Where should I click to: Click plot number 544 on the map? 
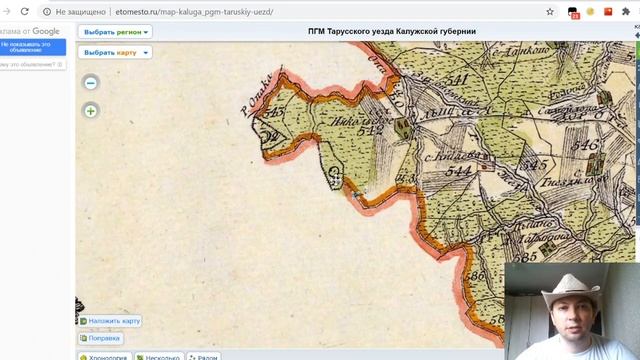point(458,171)
